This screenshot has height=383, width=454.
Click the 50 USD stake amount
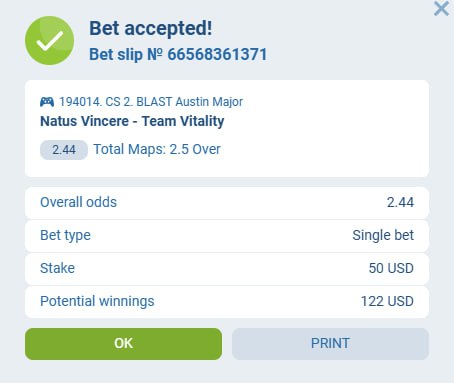coord(391,268)
